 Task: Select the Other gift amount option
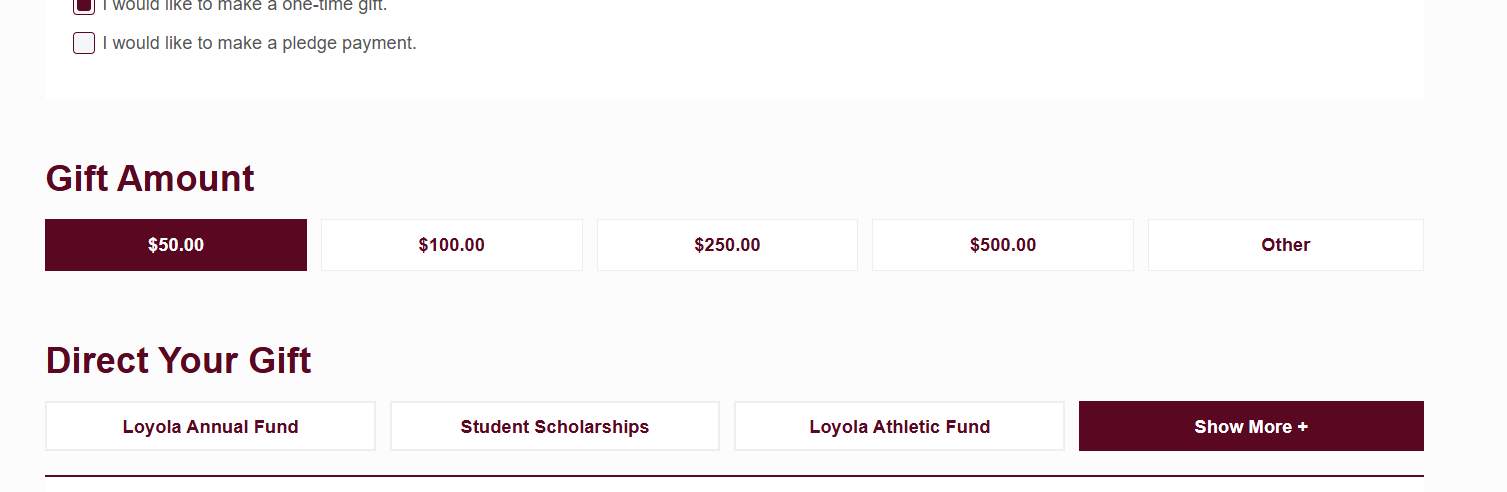[1285, 245]
